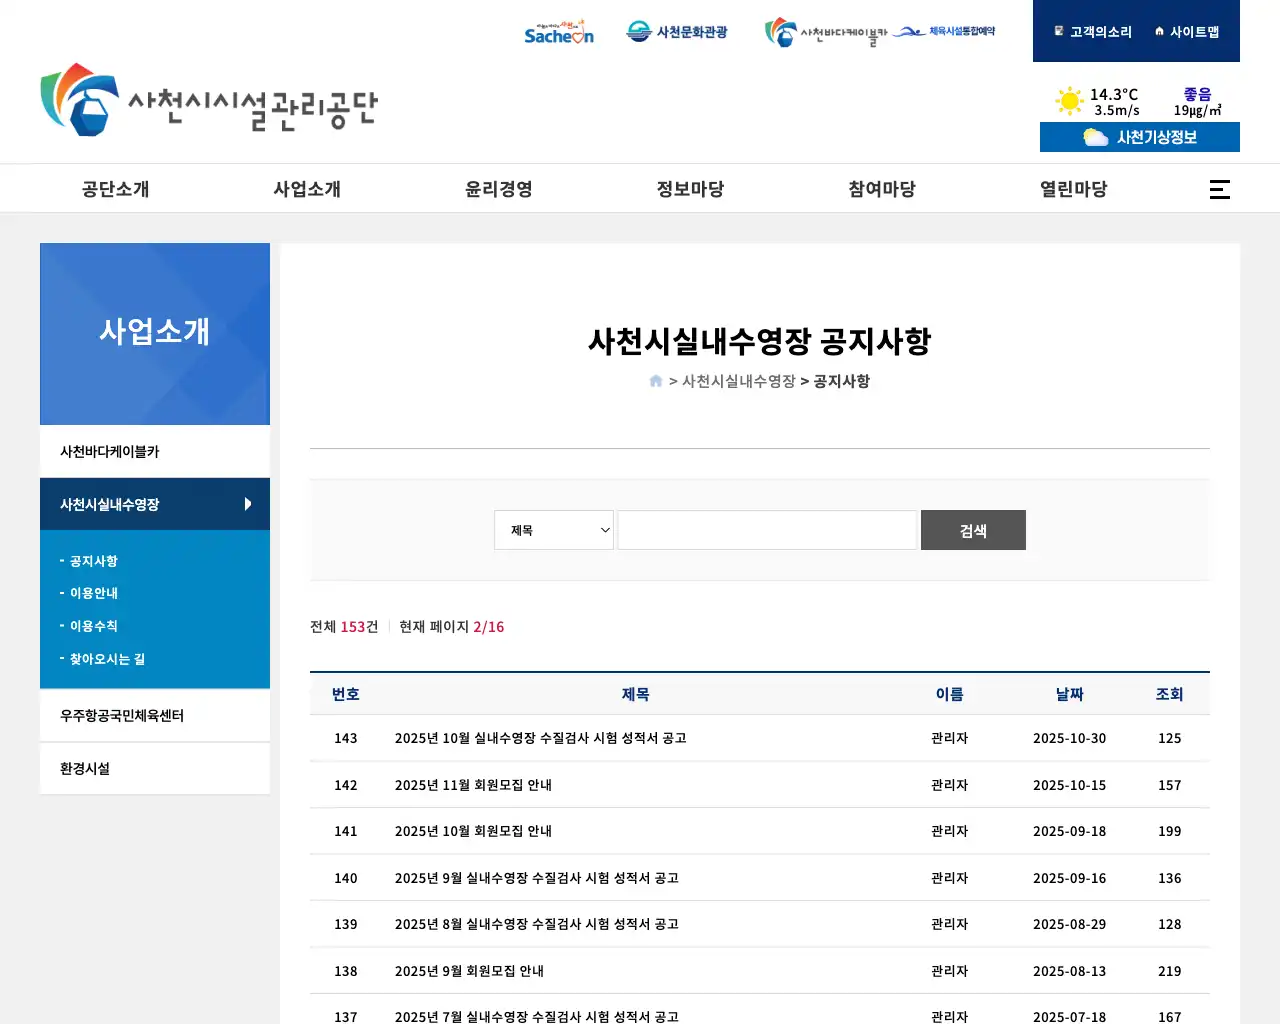Click 고객의소리 in top bar
Image resolution: width=1280 pixels, height=1024 pixels.
coord(1093,32)
